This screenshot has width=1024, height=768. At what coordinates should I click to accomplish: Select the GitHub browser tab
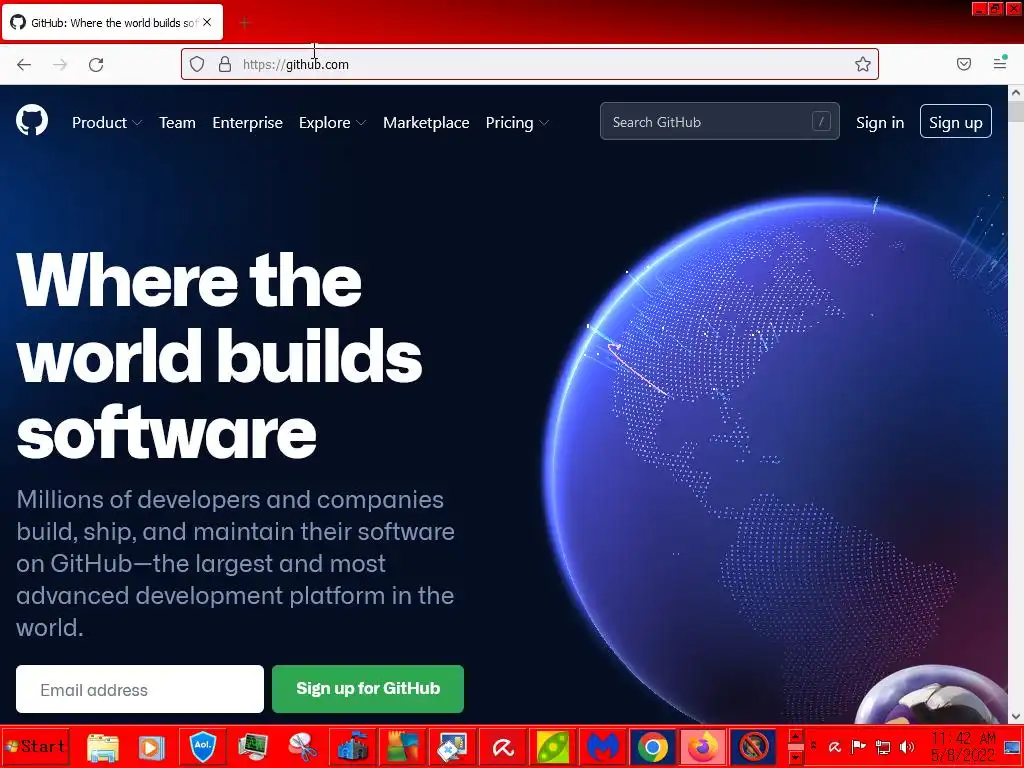click(x=113, y=22)
